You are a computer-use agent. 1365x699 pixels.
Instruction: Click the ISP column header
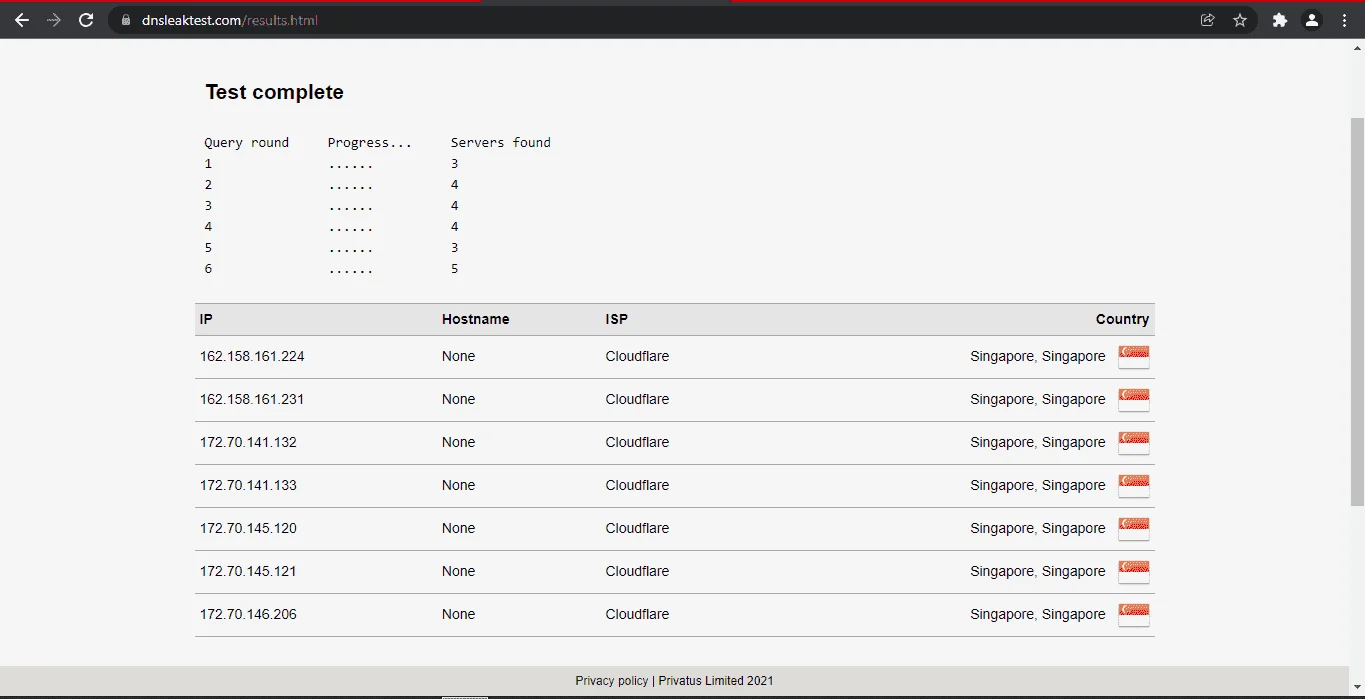(x=617, y=319)
